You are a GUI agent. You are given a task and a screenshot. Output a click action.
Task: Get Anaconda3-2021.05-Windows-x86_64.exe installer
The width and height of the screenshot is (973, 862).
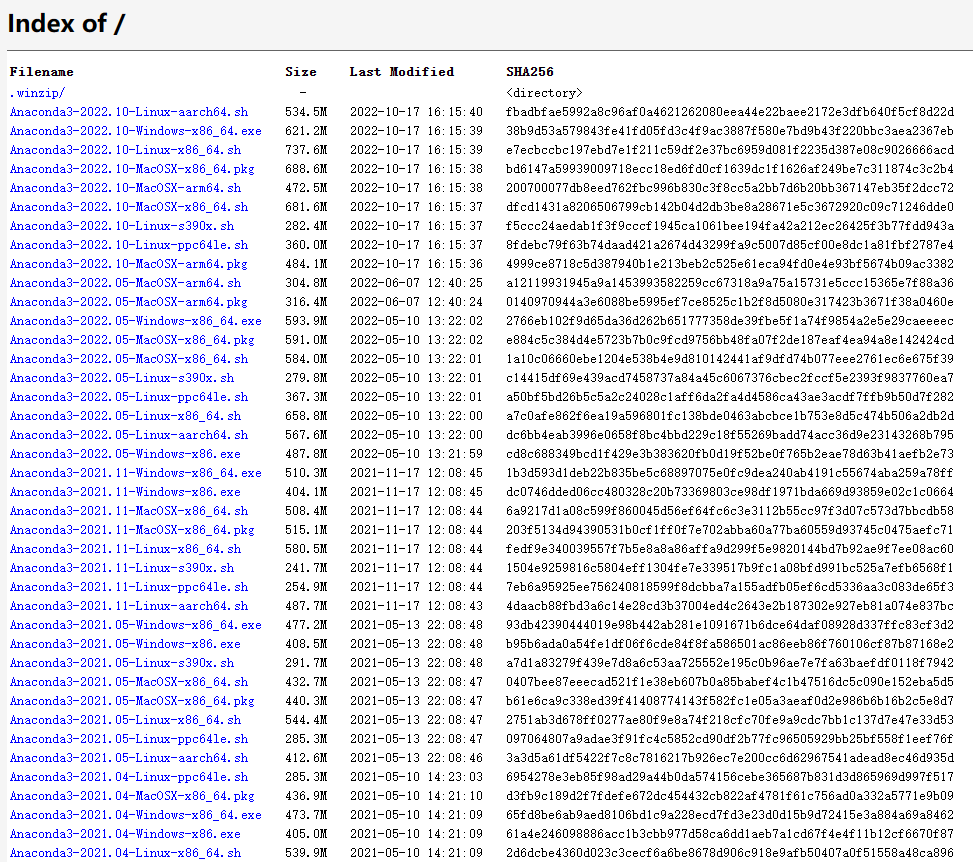pos(135,625)
